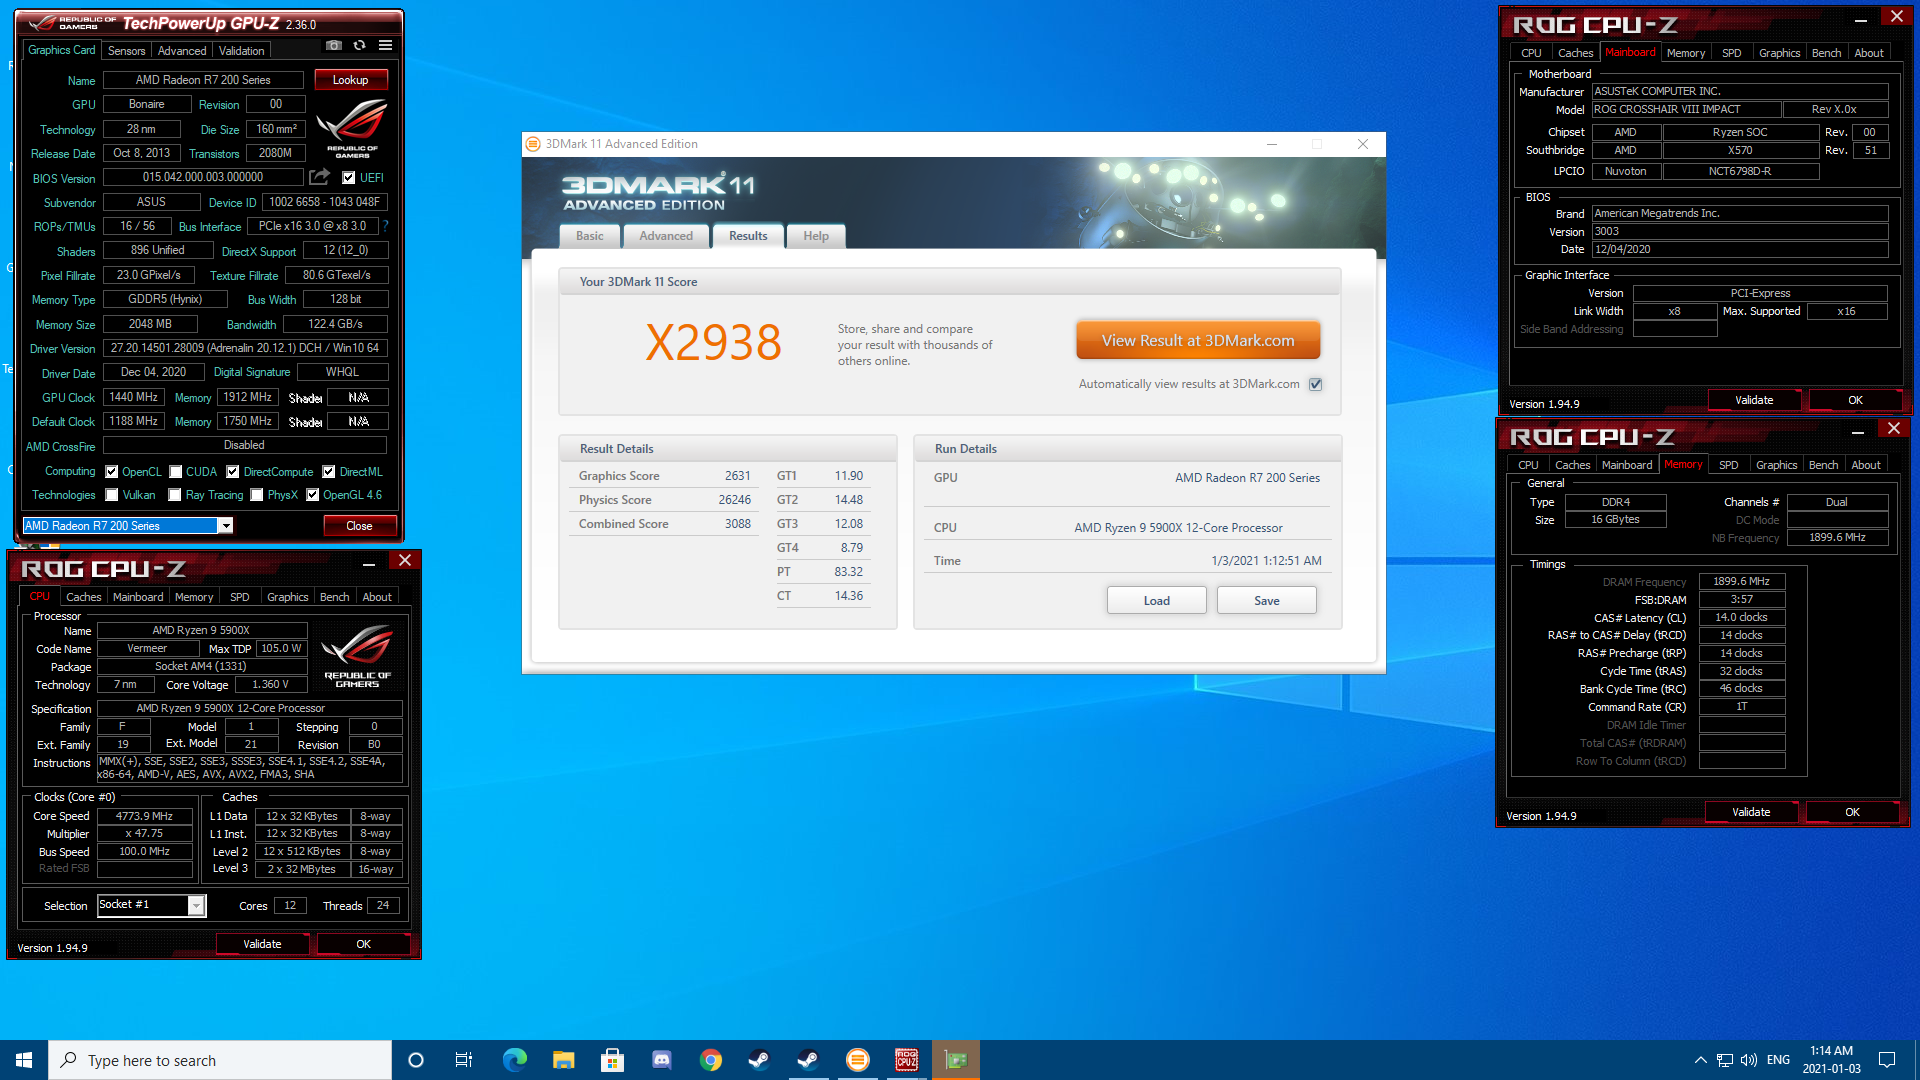Open the GPU-Z hamburger menu
1920x1080 pixels.
click(386, 46)
